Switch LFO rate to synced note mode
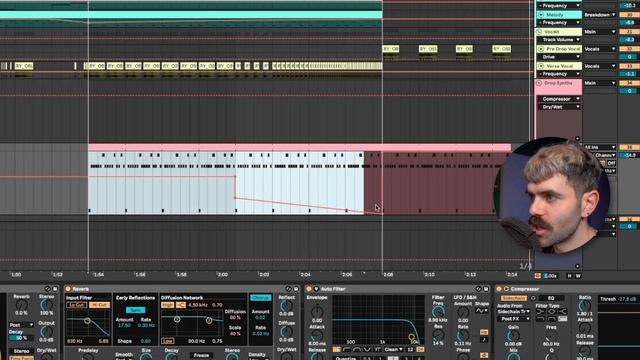This screenshot has height=360, width=640. pos(484,340)
